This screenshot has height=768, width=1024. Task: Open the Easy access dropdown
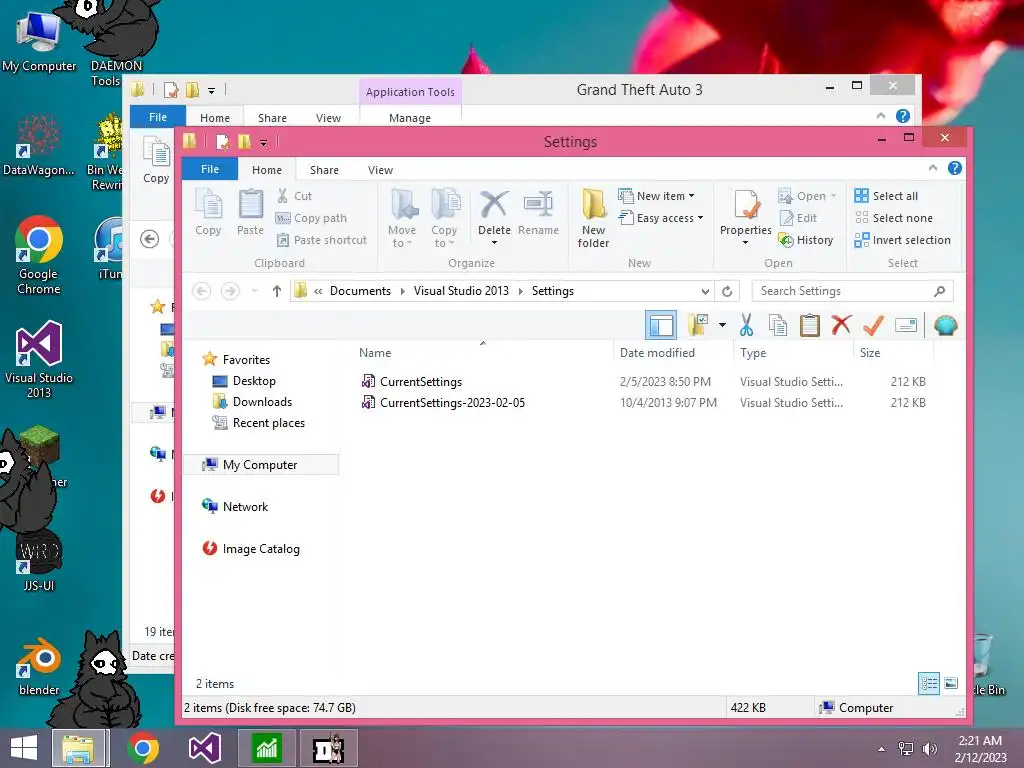pos(661,218)
